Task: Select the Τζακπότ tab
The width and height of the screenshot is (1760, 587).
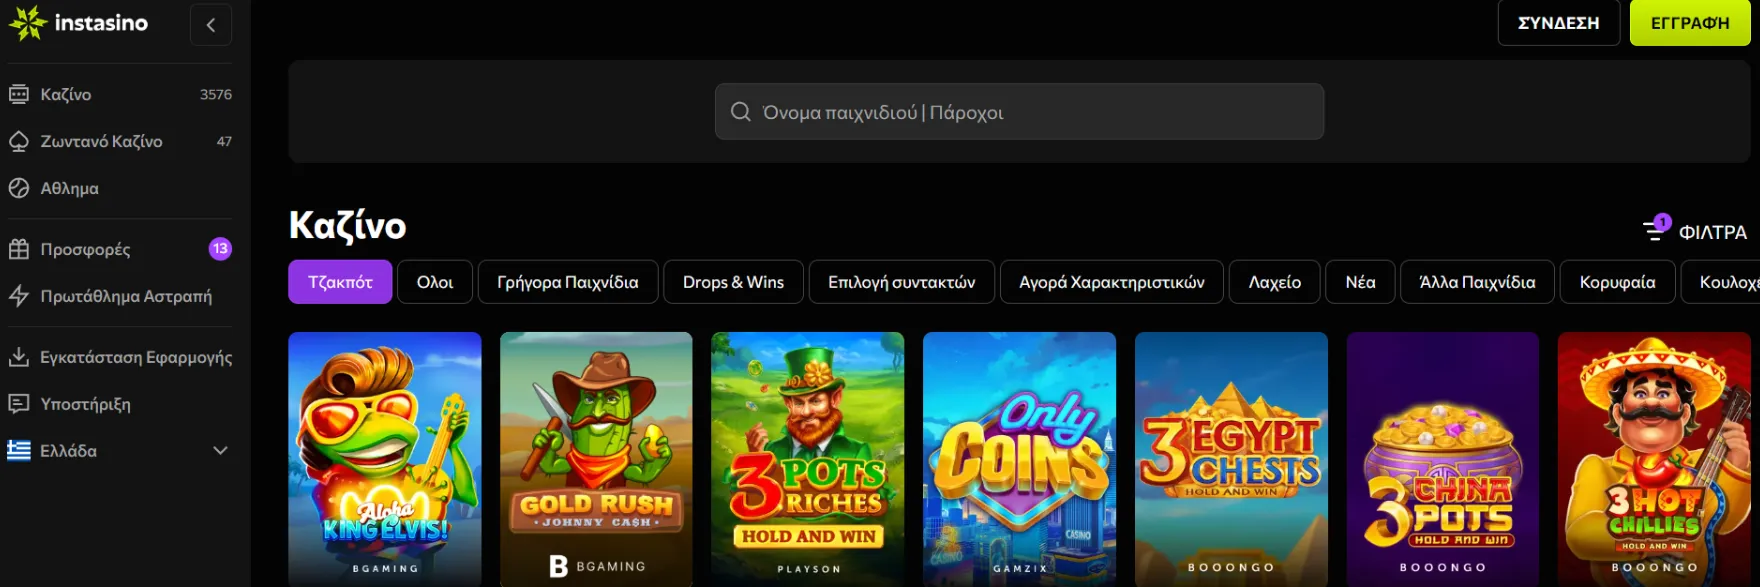Action: tap(340, 282)
